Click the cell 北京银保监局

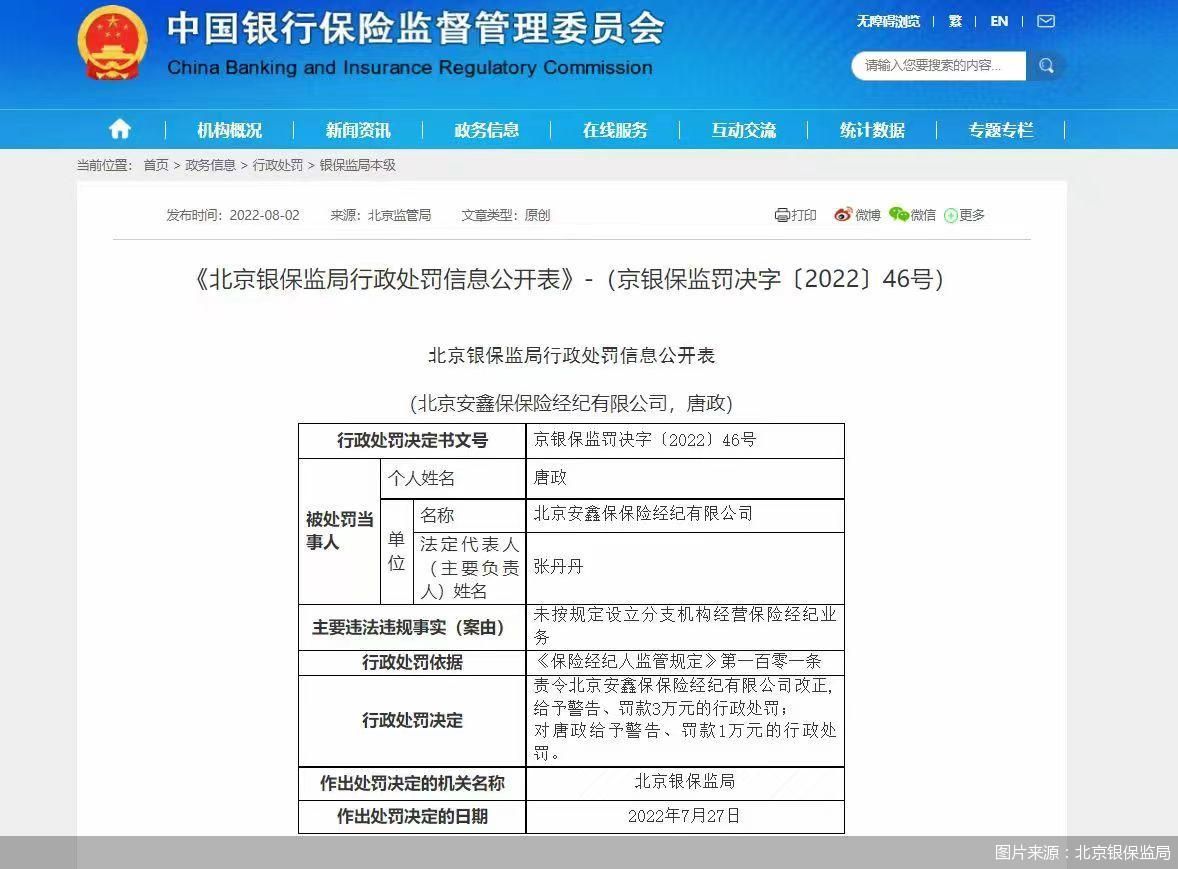coord(684,782)
